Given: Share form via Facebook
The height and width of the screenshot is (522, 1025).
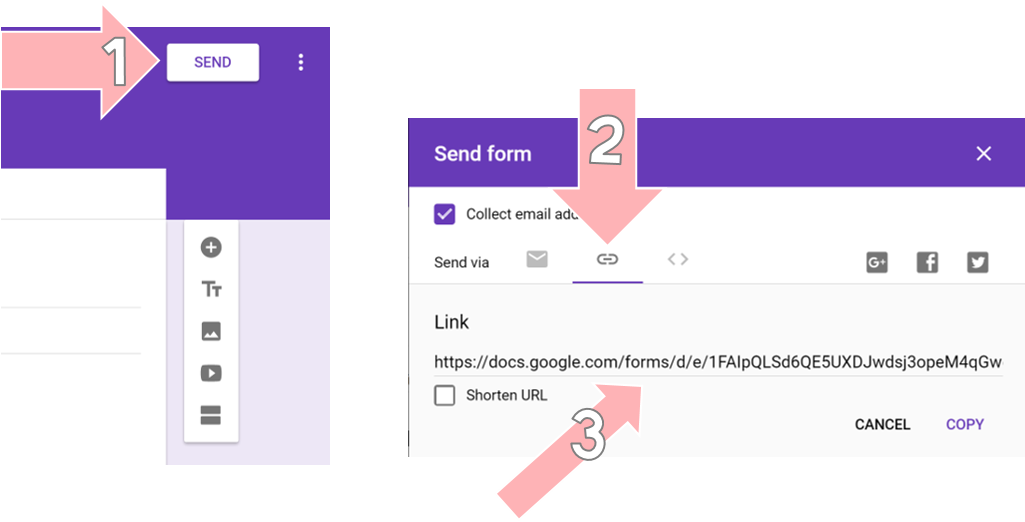Looking at the screenshot, I should [927, 263].
